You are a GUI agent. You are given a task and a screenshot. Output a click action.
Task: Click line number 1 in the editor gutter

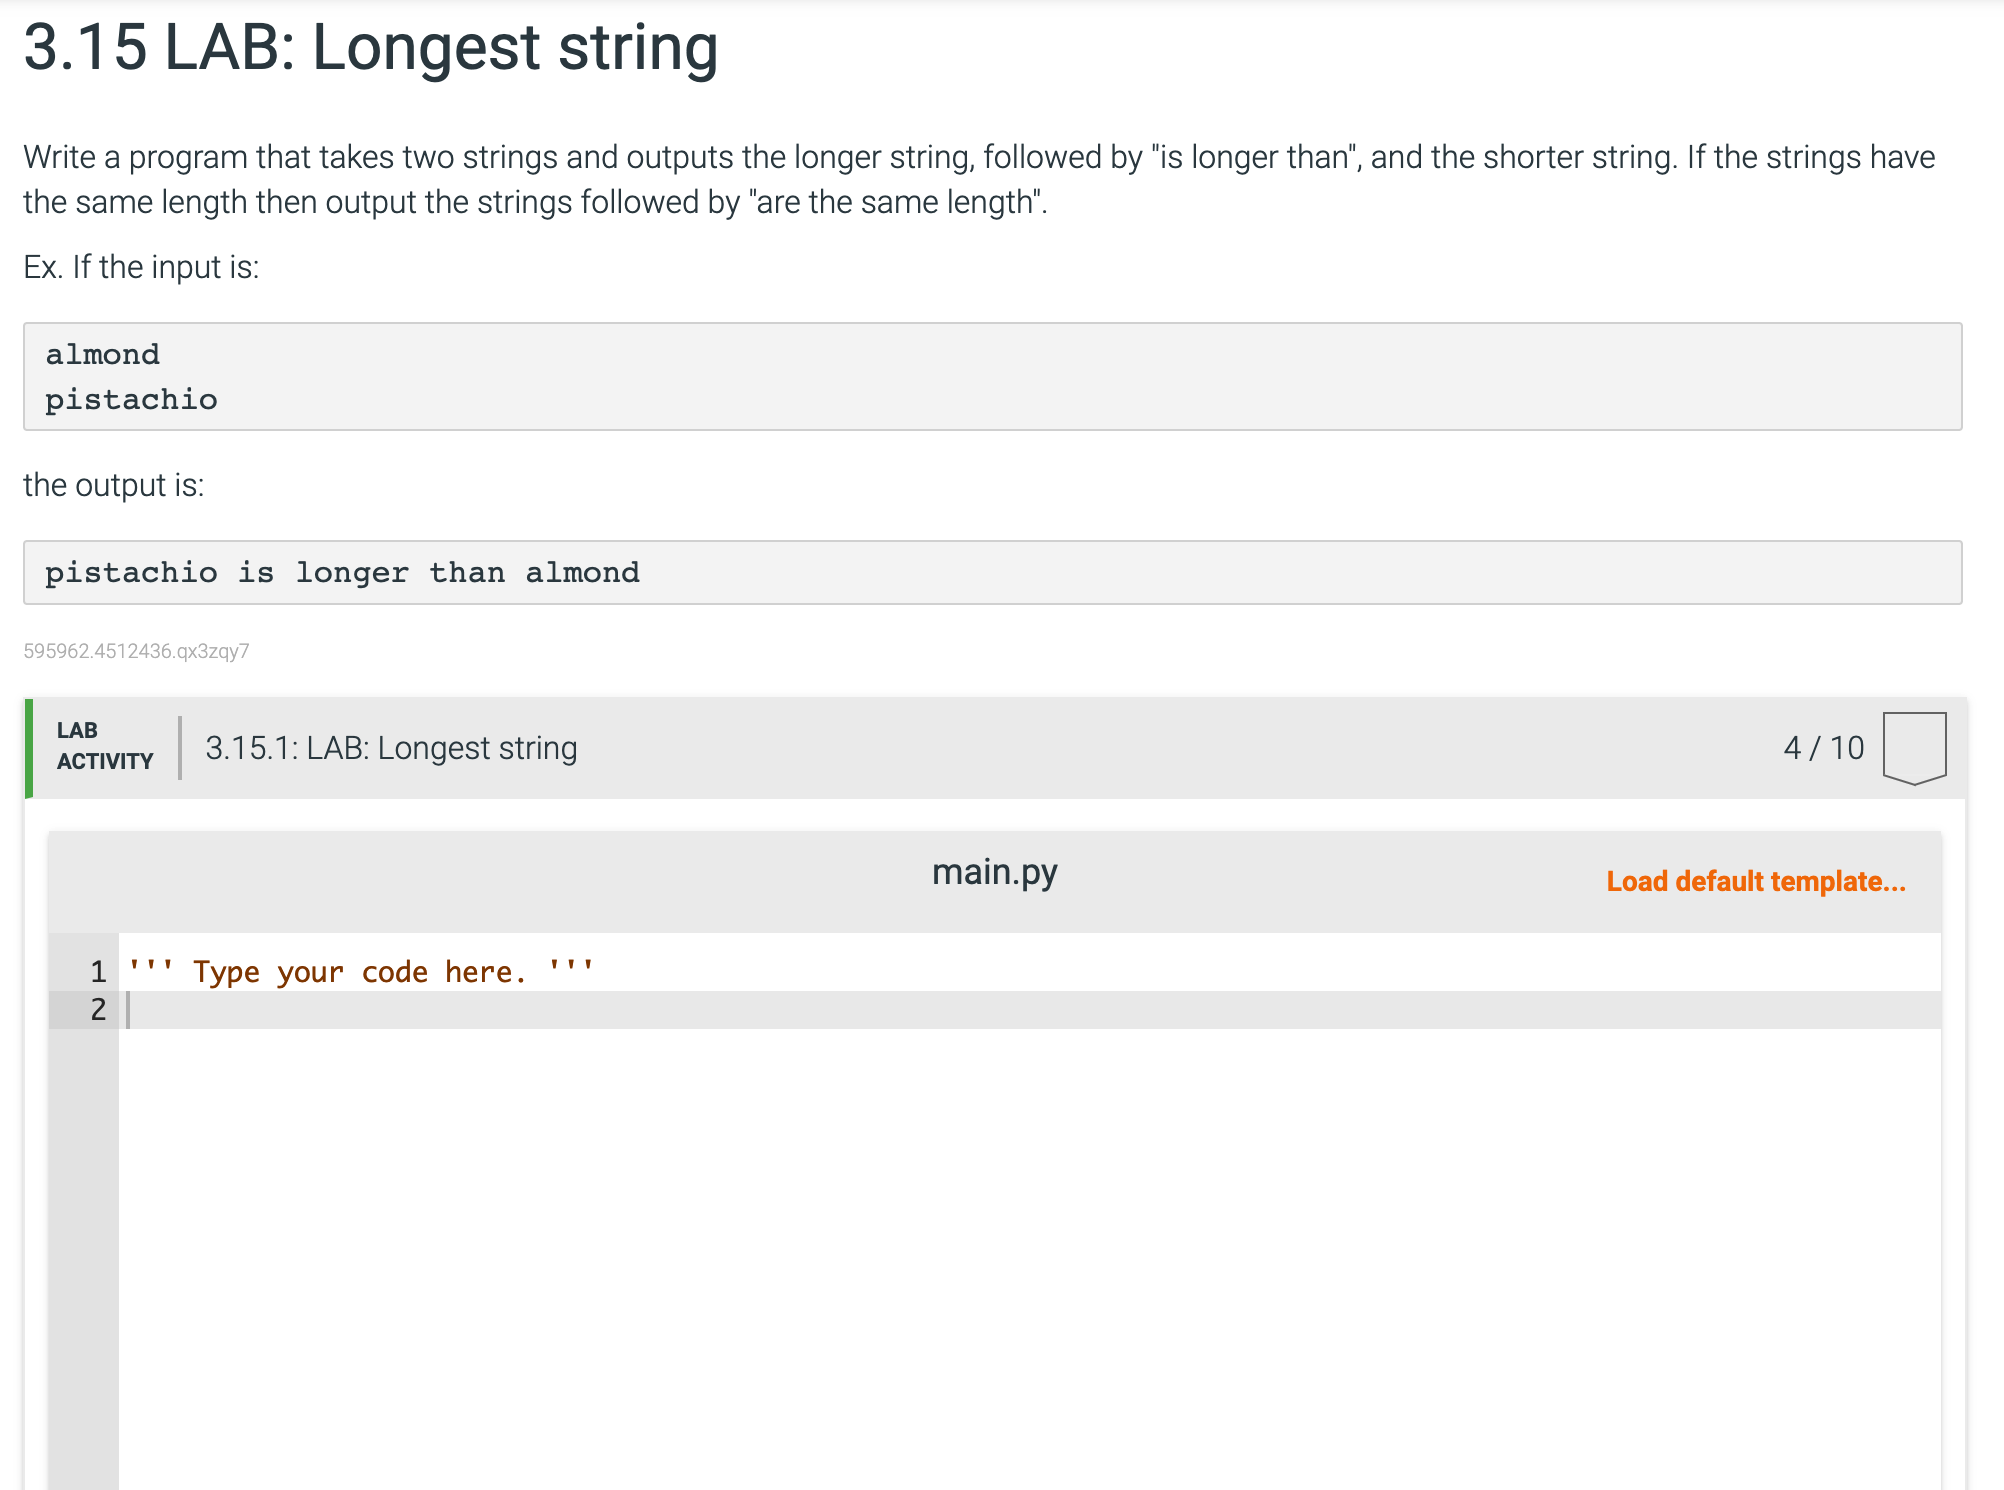pyautogui.click(x=97, y=970)
